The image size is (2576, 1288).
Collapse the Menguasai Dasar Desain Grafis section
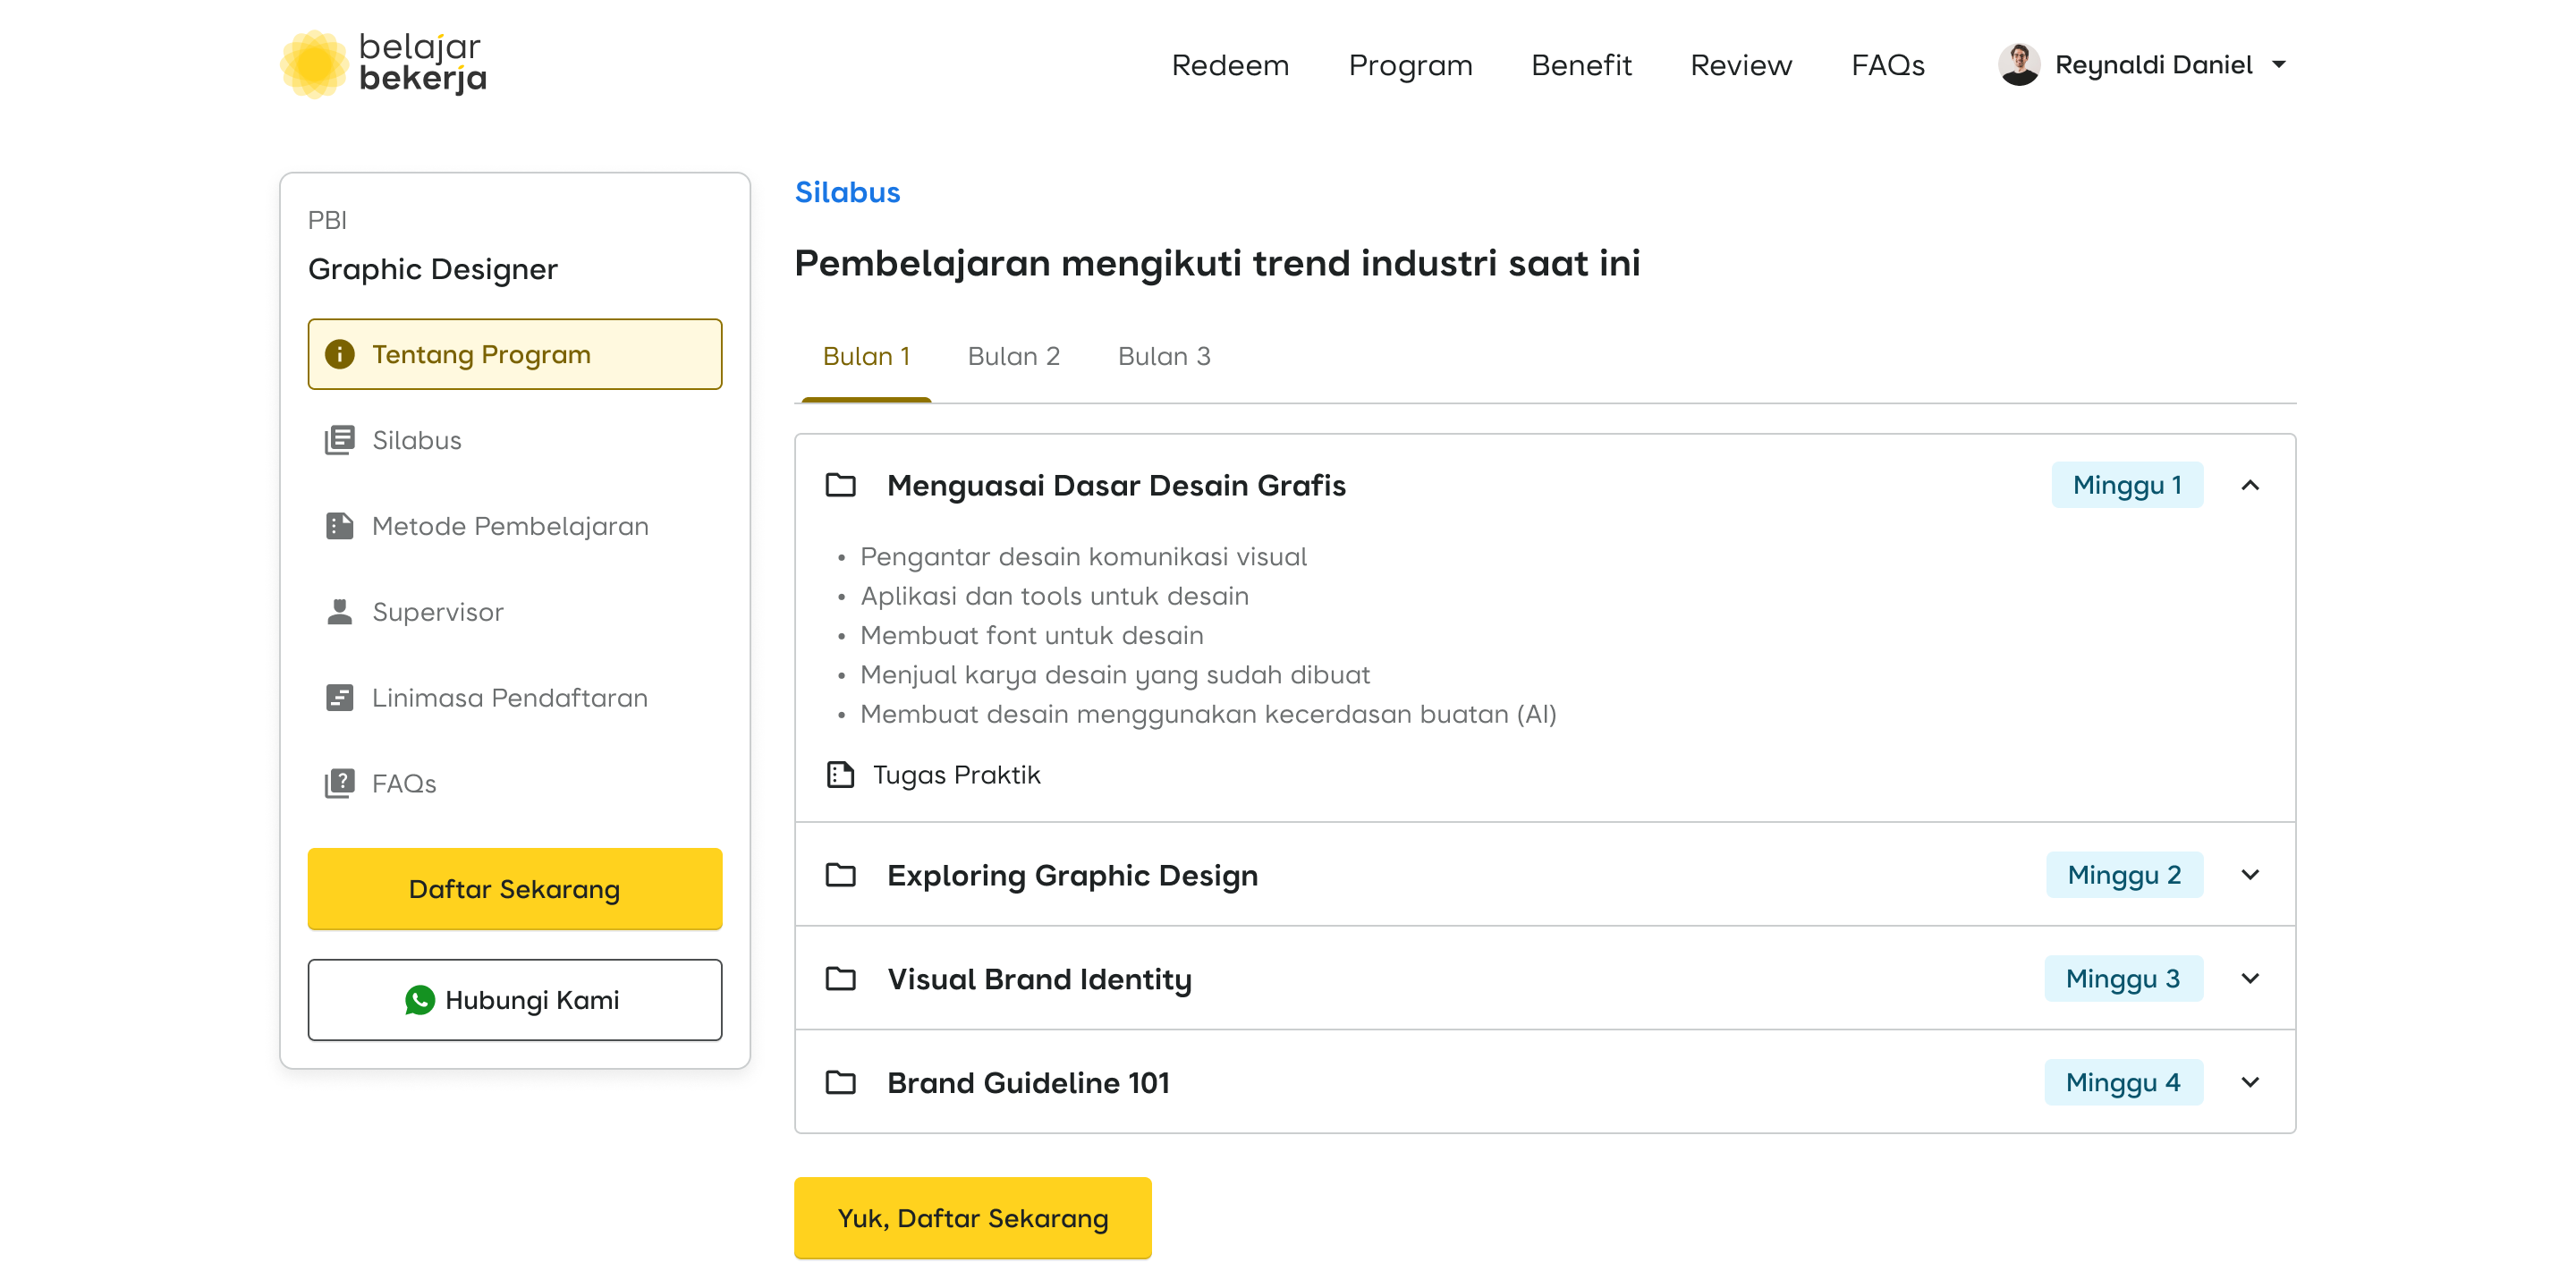[2250, 486]
